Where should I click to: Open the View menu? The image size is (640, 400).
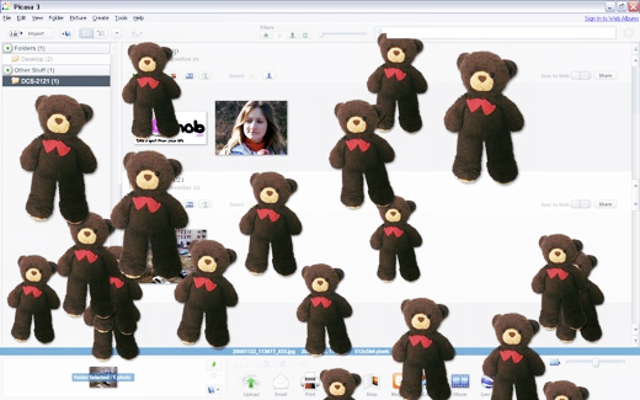[38, 18]
